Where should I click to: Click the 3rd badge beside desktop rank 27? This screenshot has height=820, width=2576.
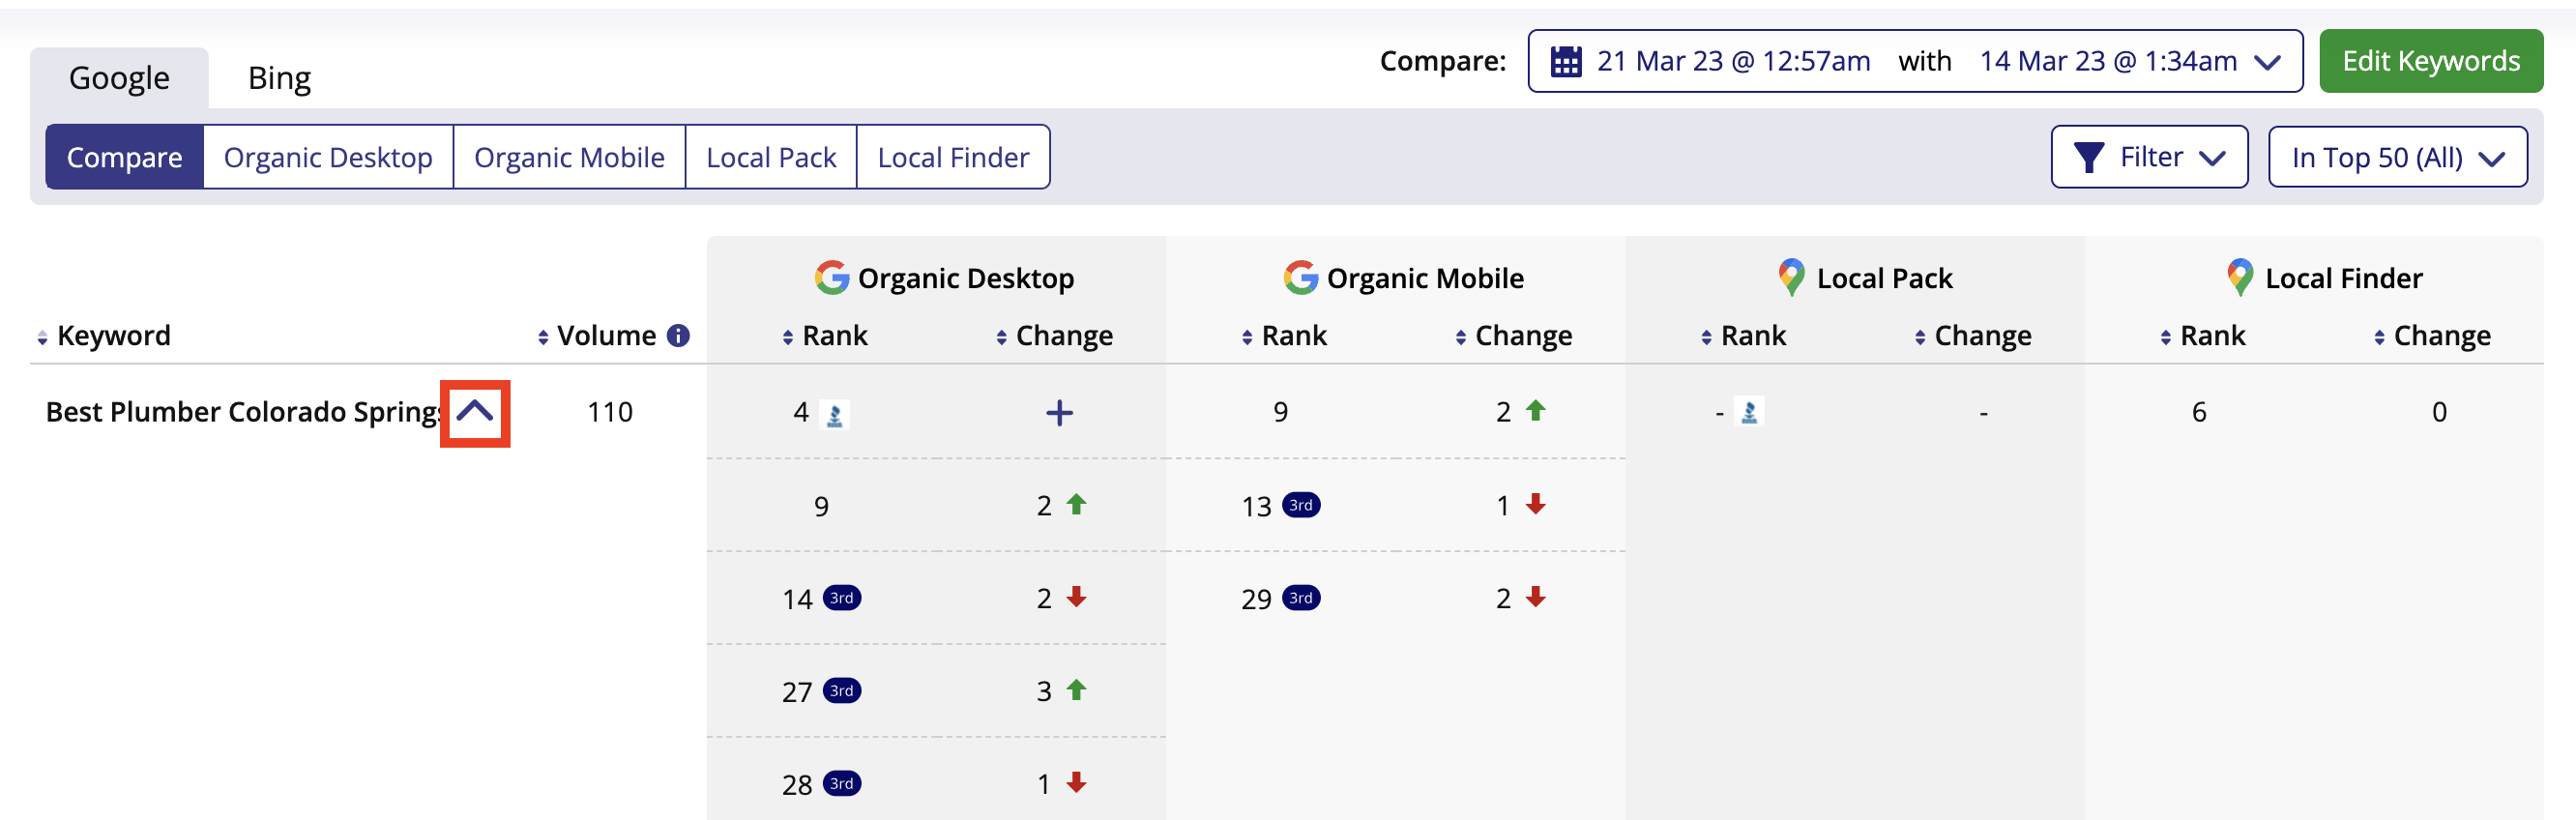click(842, 691)
